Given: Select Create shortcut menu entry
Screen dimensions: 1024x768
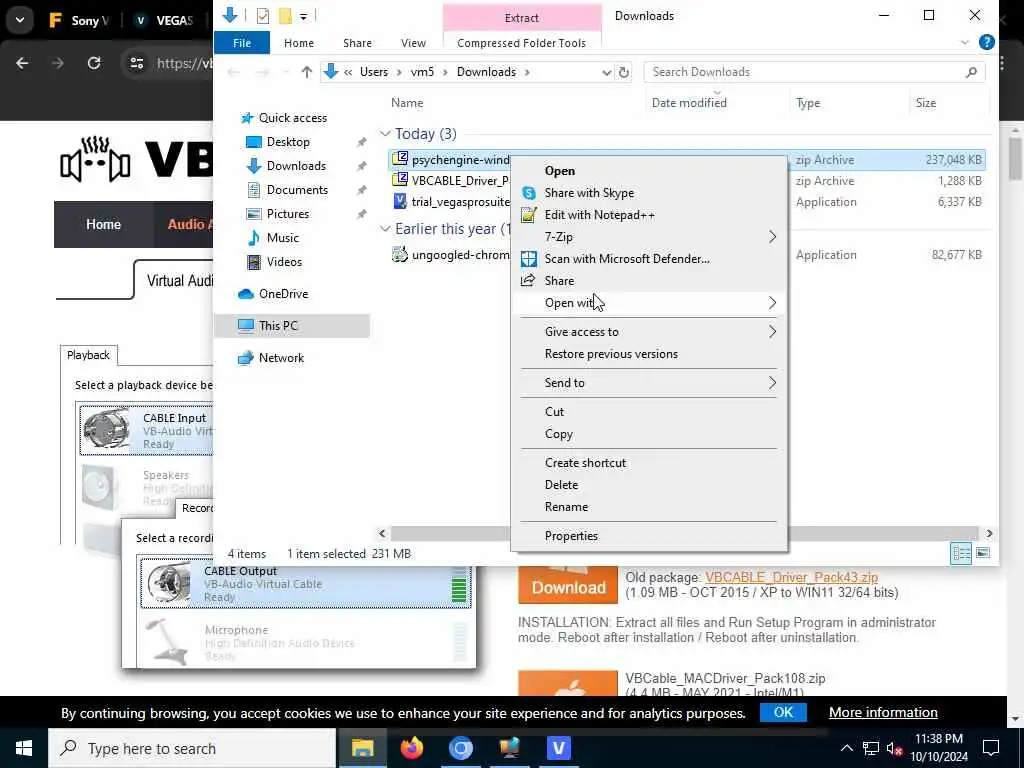Looking at the screenshot, I should click(x=585, y=463).
